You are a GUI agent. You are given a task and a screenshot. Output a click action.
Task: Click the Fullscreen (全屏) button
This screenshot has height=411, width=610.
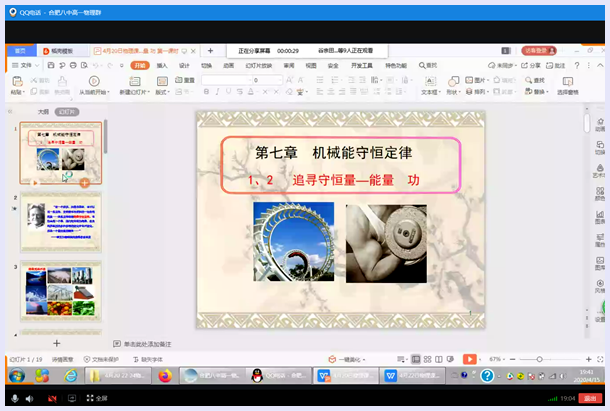97,398
